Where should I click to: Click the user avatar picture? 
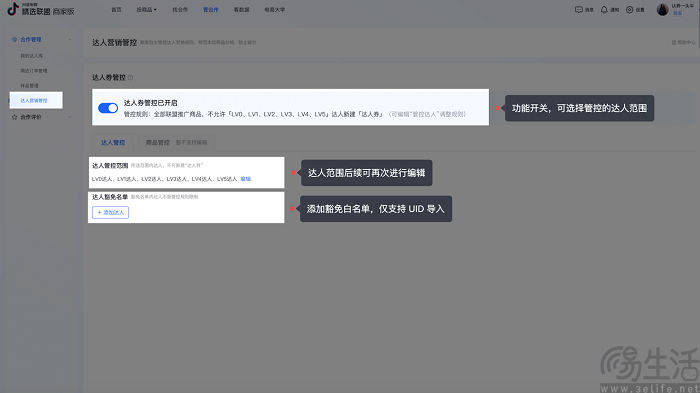(x=662, y=9)
